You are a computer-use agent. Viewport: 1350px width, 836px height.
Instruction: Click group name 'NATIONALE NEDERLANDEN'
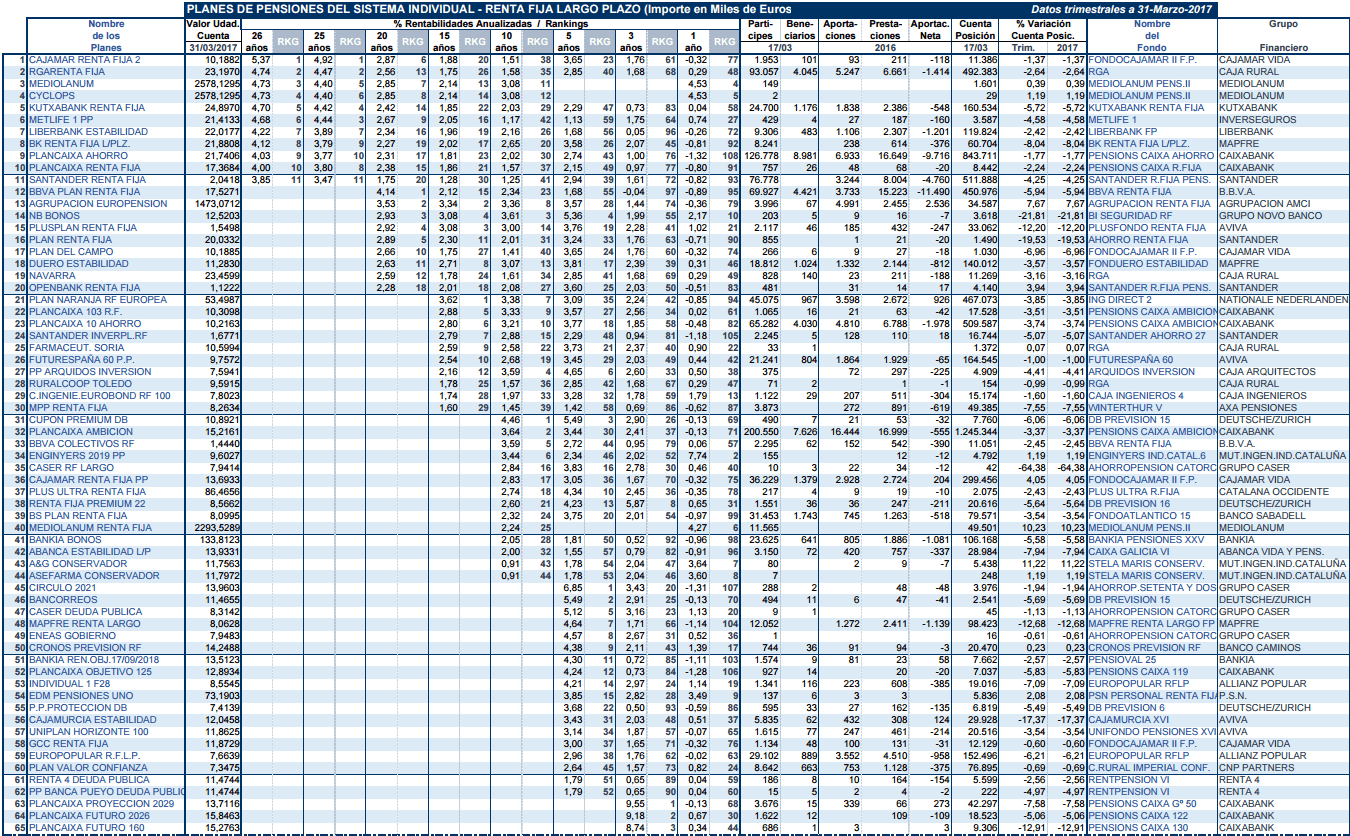point(1284,299)
